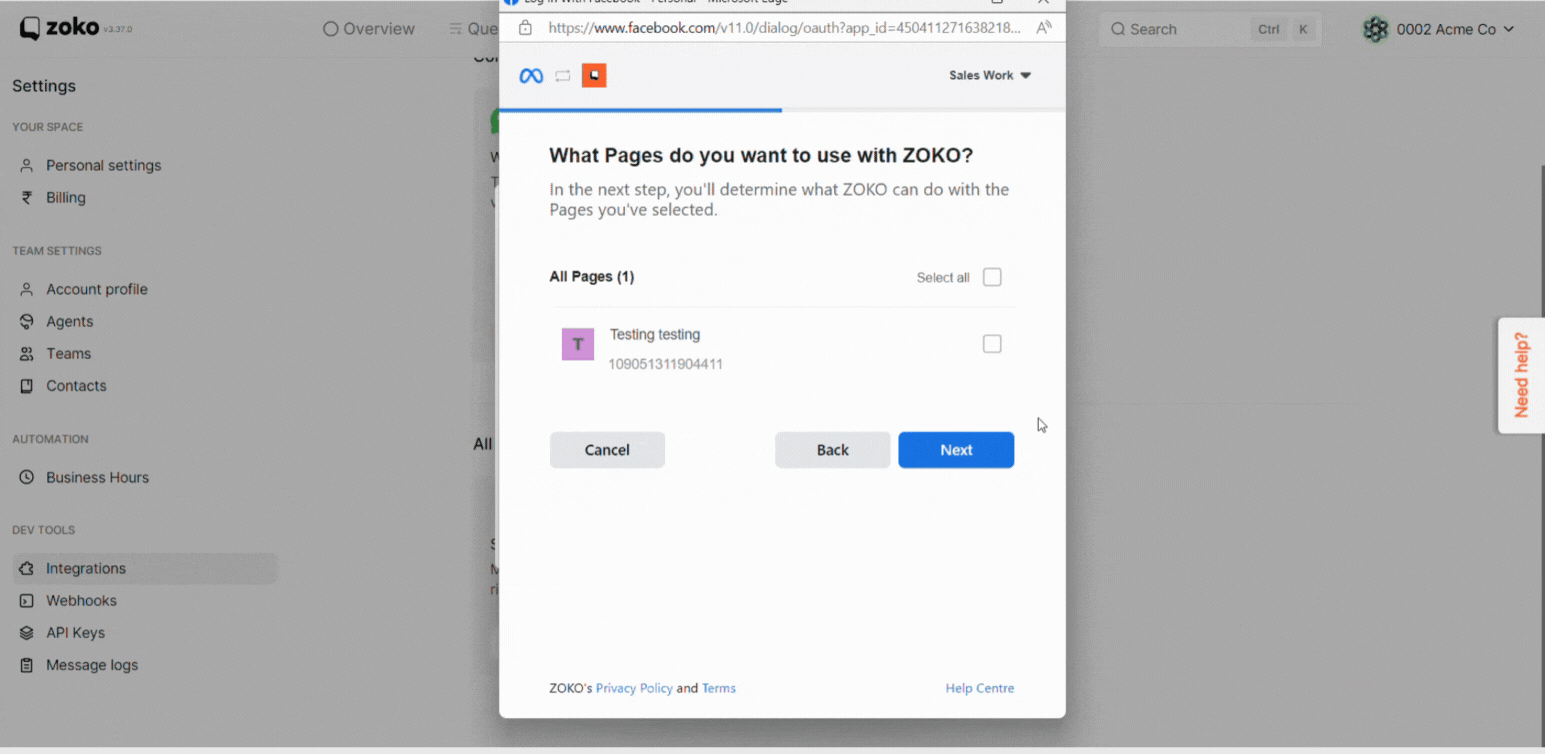1545x754 pixels.
Task: Click the All Pages (1) heading
Action: tap(592, 277)
